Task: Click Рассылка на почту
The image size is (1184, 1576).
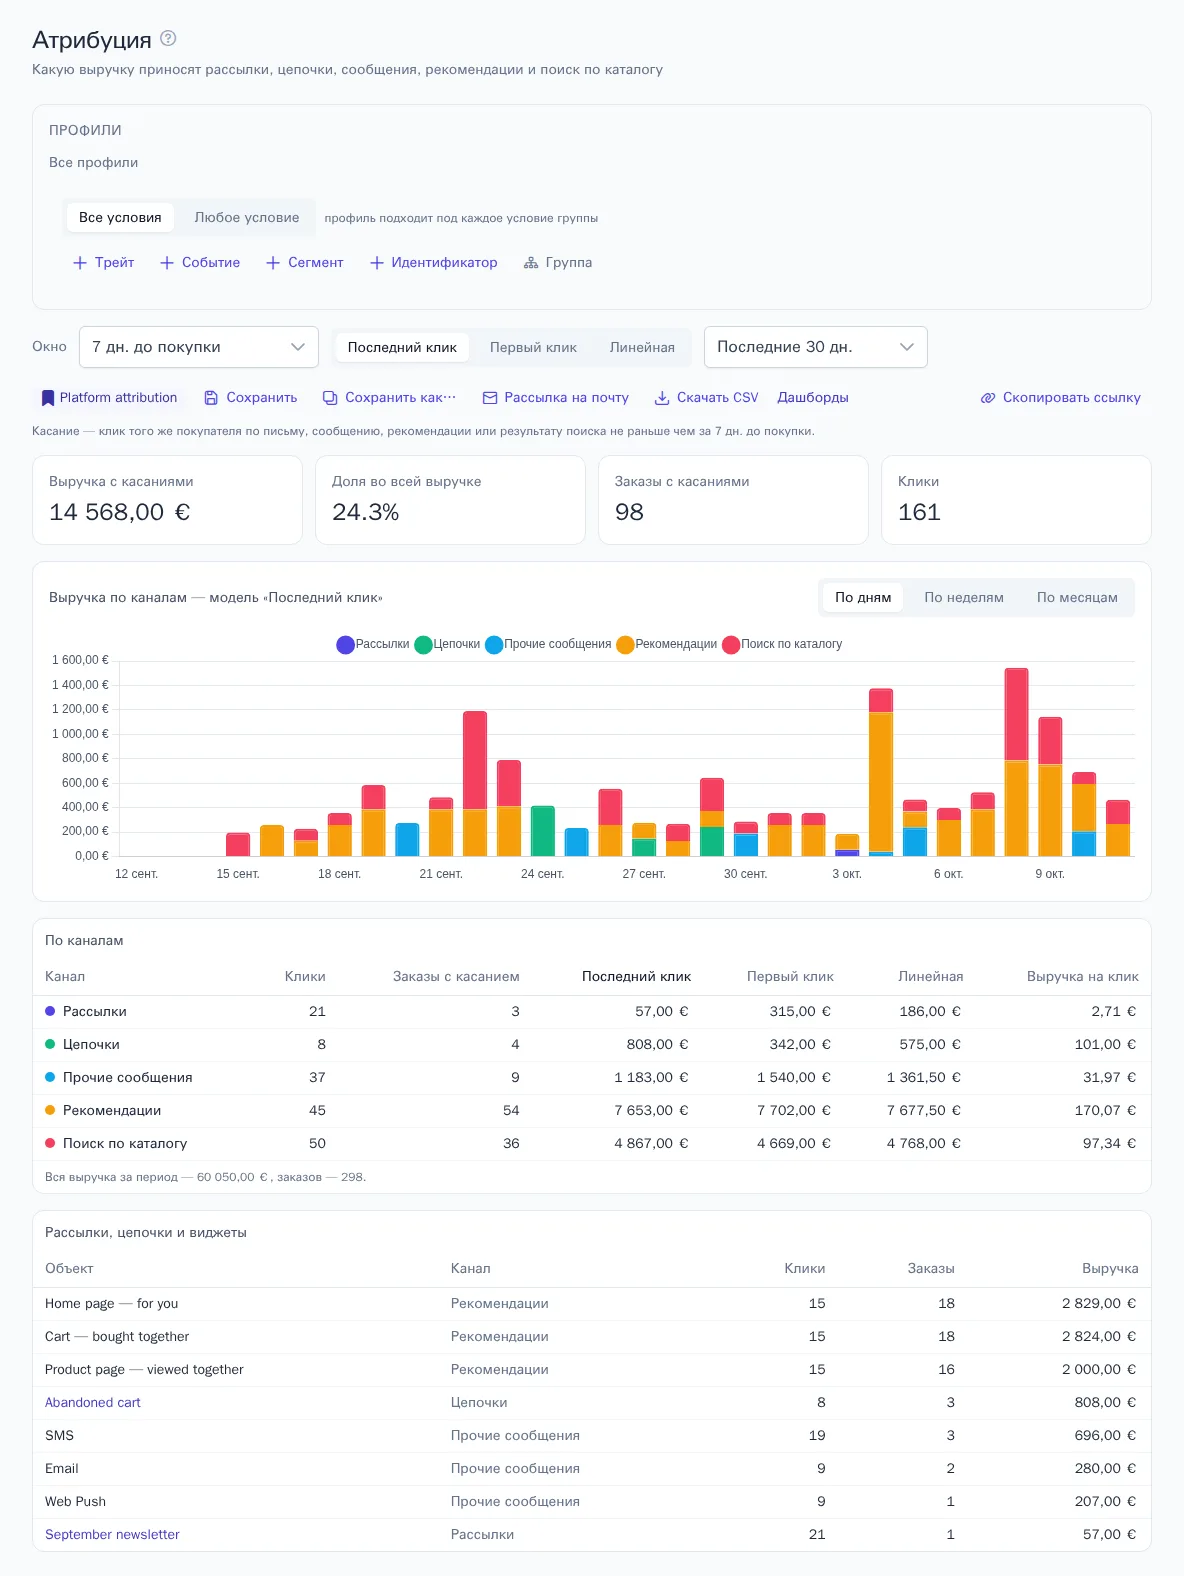Action: click(x=556, y=398)
